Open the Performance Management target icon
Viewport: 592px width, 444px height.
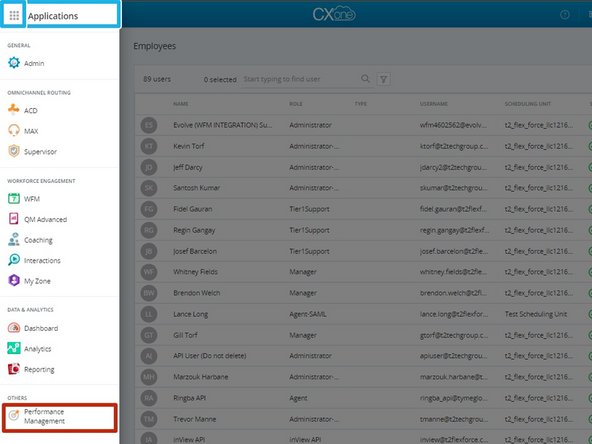[14, 415]
